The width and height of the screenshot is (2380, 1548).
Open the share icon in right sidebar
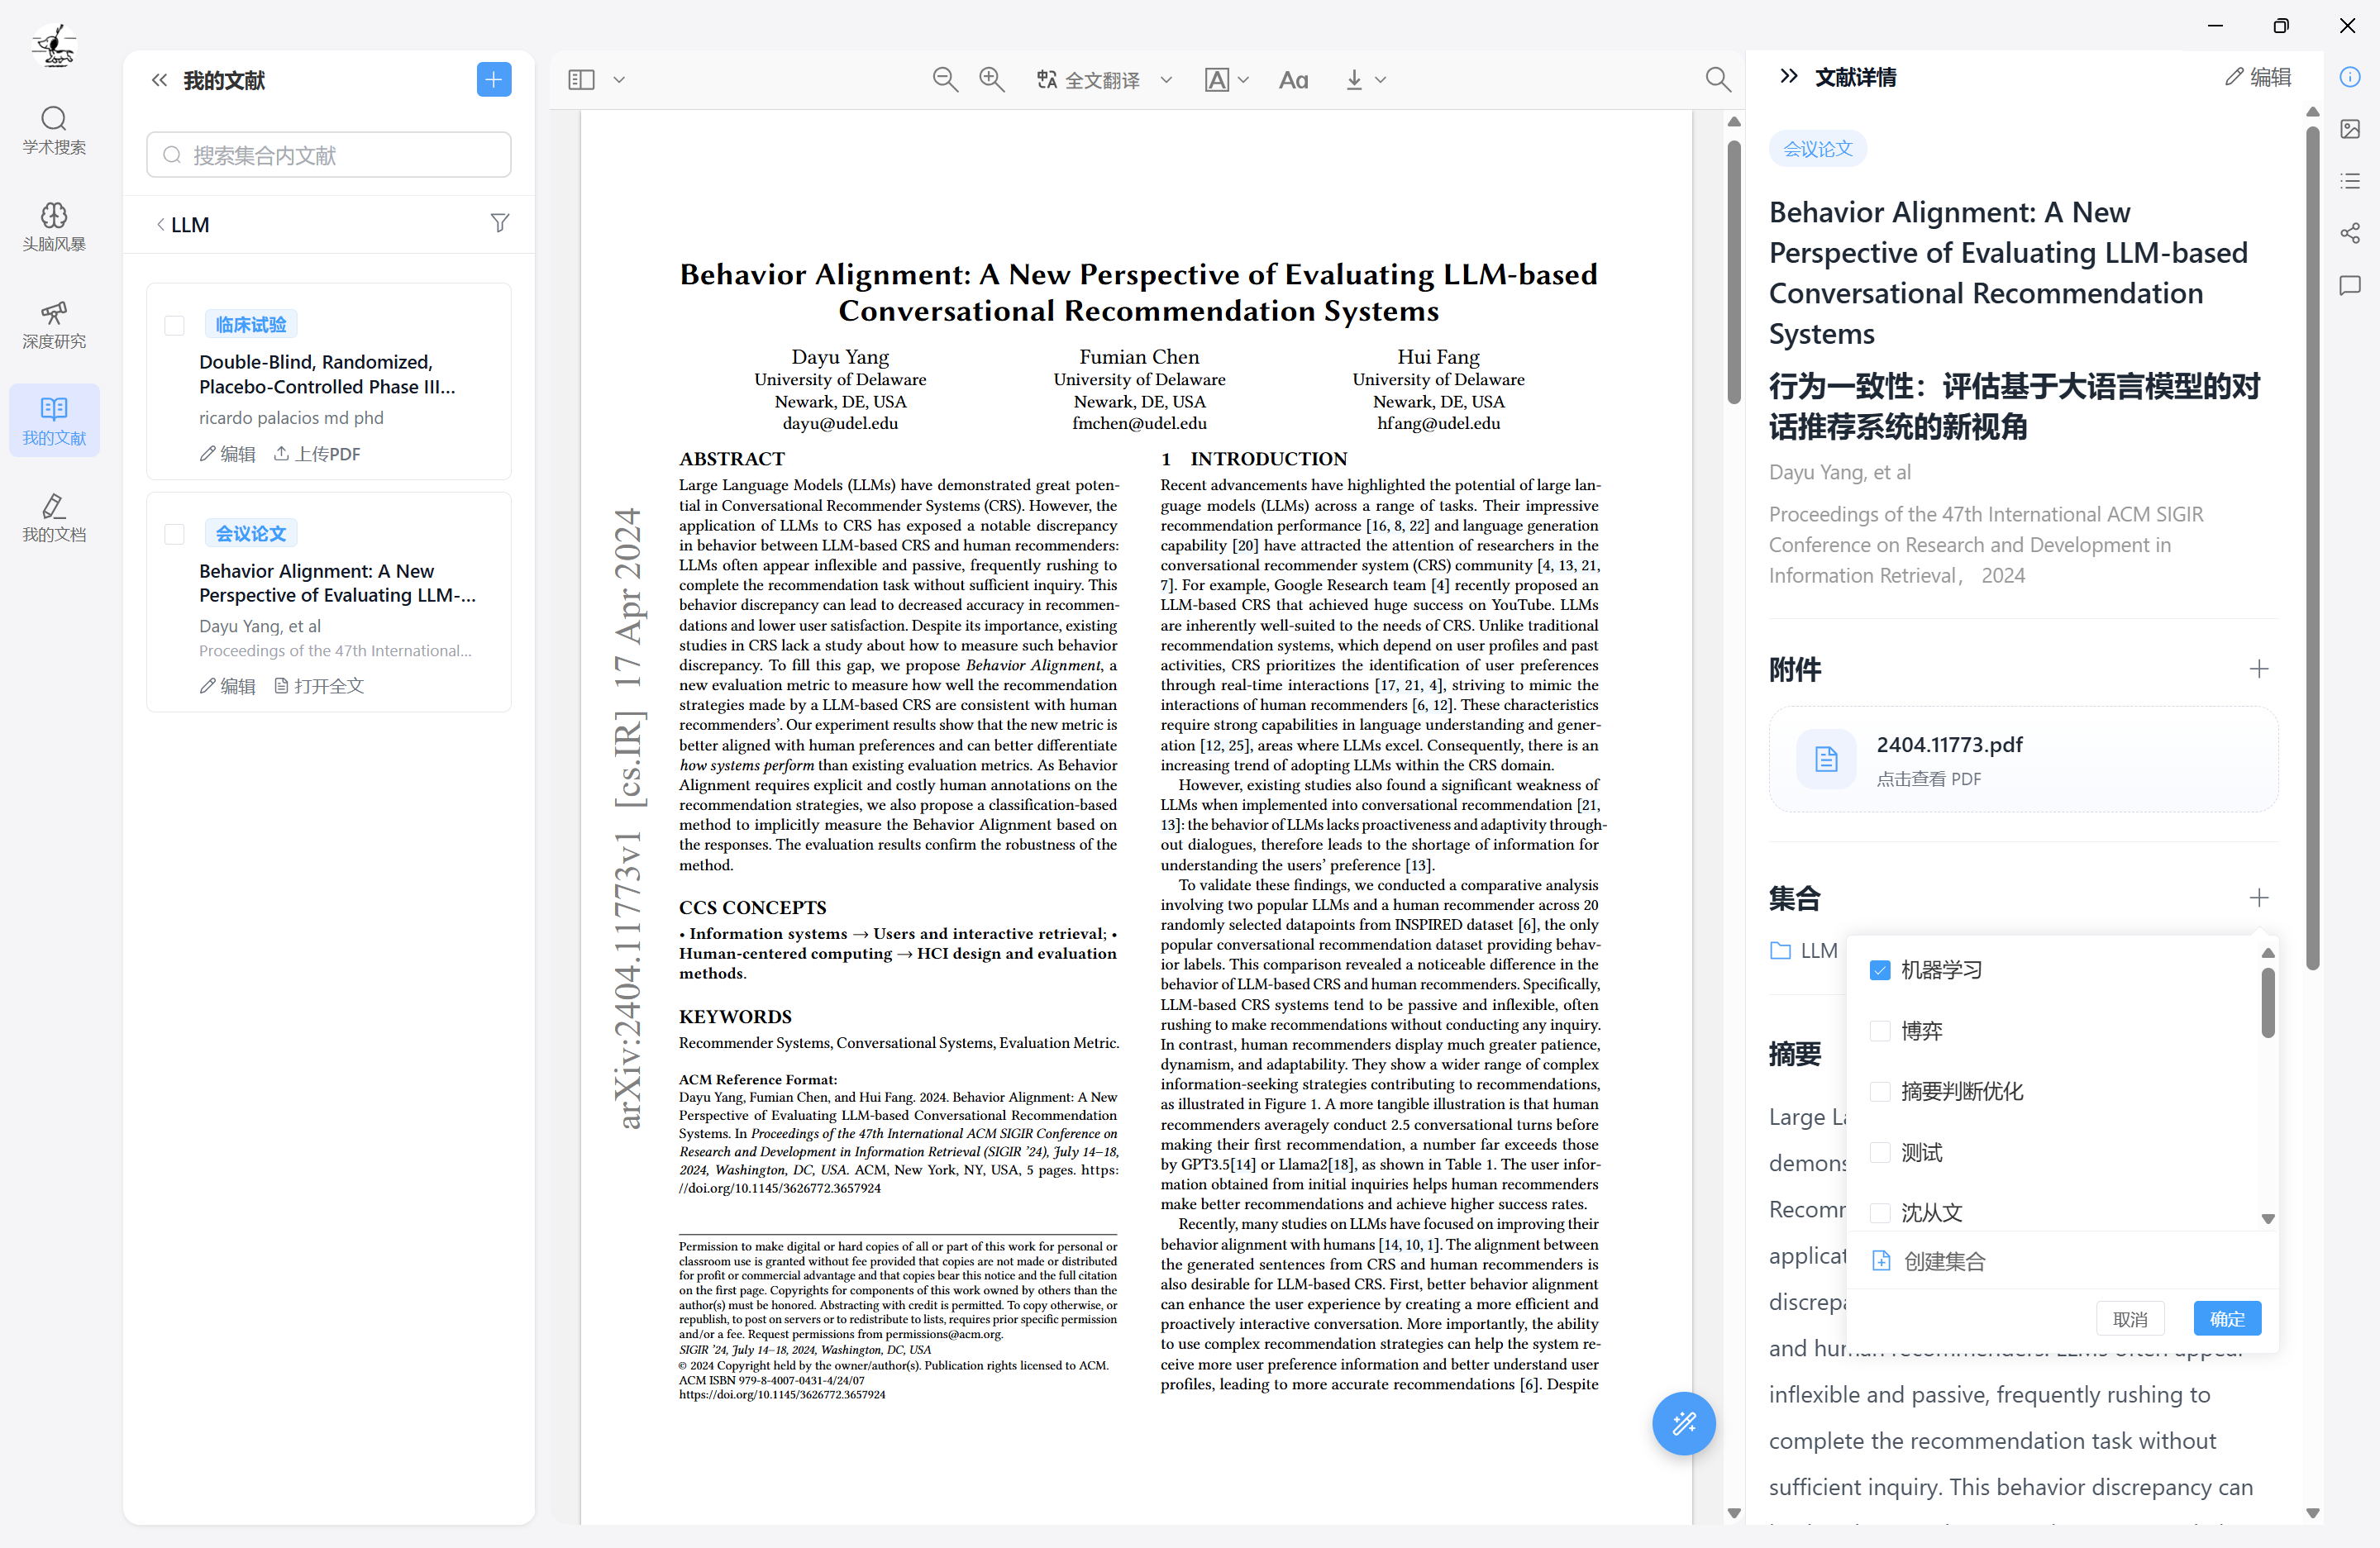(2350, 233)
